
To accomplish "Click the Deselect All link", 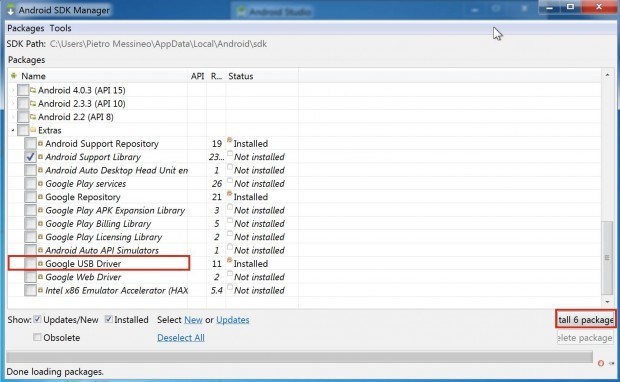I will (181, 338).
